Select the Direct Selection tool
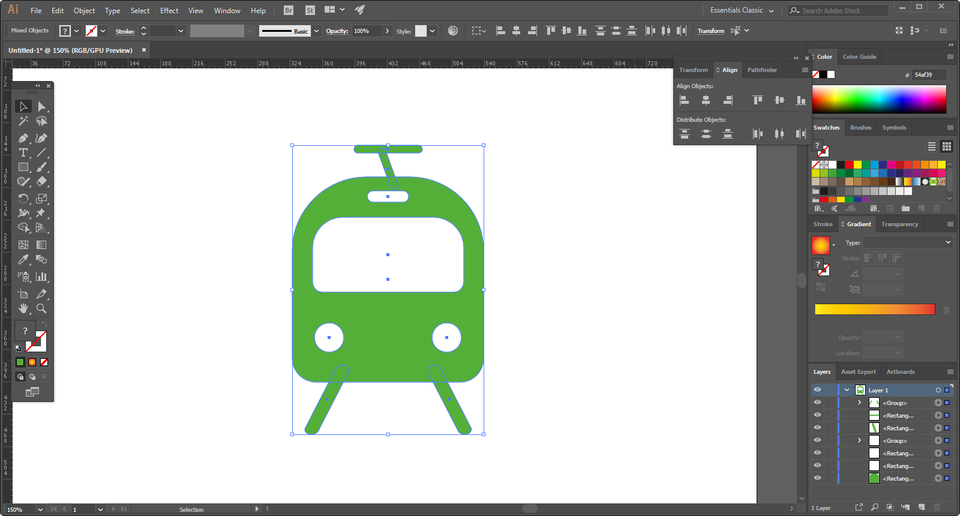 click(42, 106)
